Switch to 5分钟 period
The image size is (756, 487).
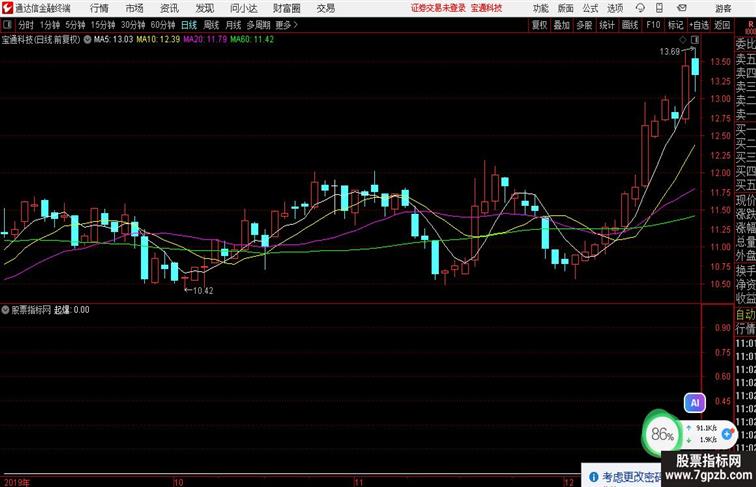click(x=75, y=25)
